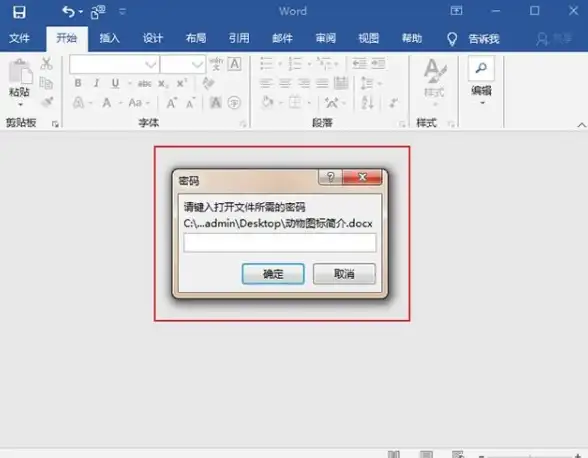
Task: Click the 确定 button
Action: click(x=273, y=273)
